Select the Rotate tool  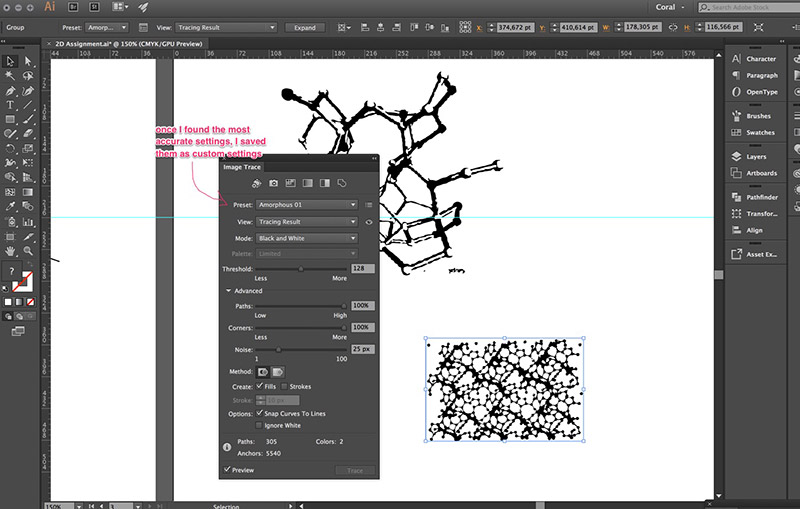click(x=10, y=148)
